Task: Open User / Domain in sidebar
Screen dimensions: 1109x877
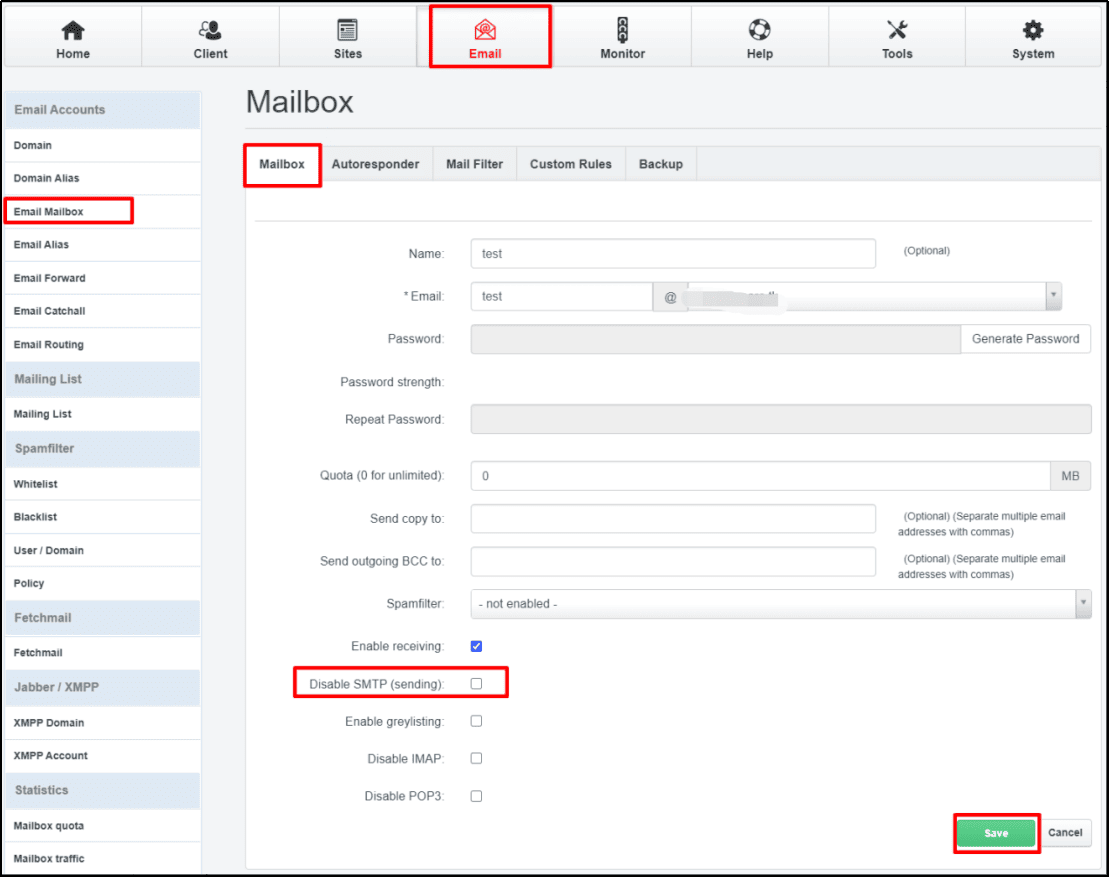Action: (103, 550)
